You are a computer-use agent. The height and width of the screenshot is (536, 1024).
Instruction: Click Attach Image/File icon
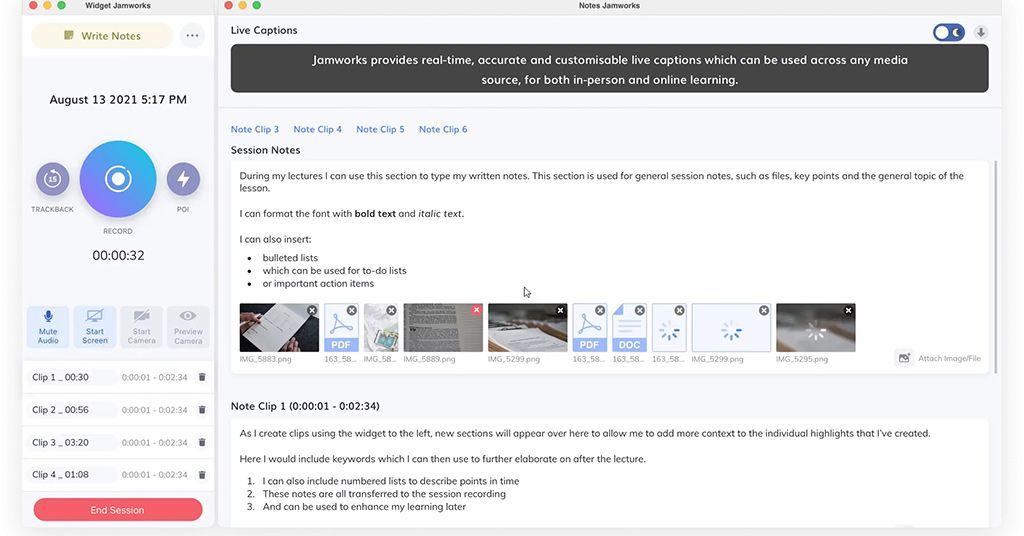tap(904, 358)
